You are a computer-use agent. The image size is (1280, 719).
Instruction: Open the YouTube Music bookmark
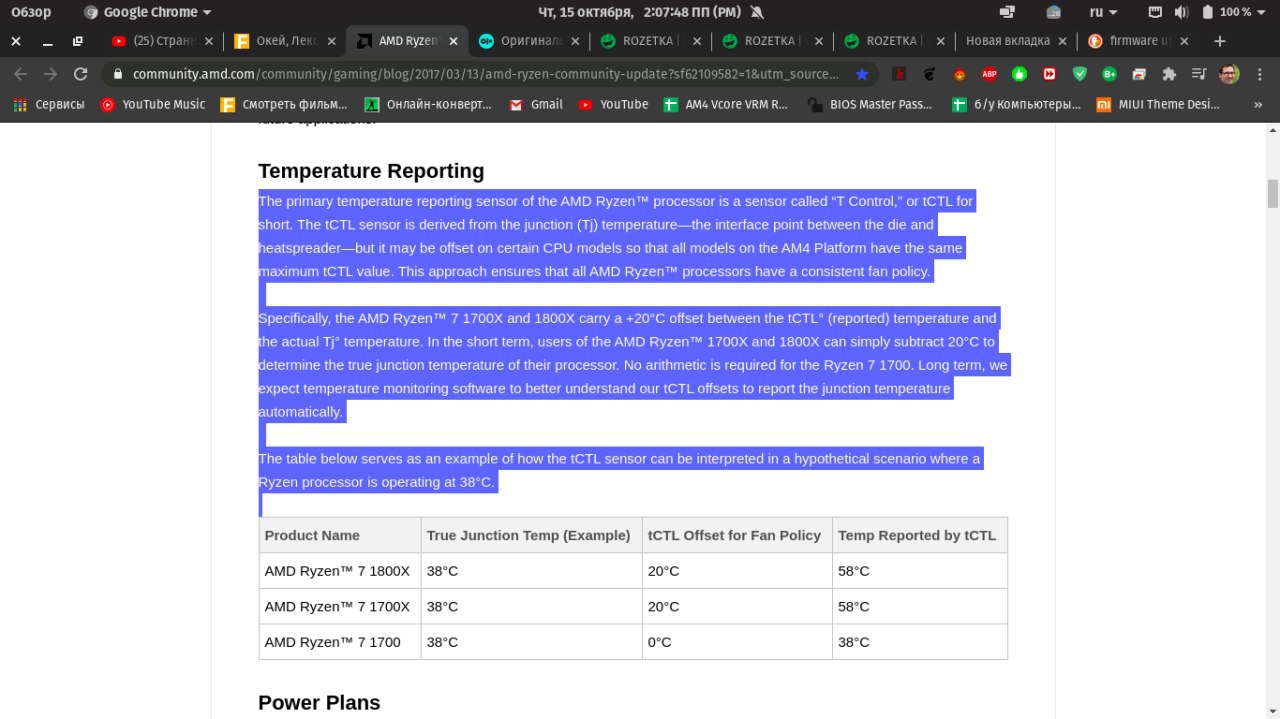(x=153, y=104)
